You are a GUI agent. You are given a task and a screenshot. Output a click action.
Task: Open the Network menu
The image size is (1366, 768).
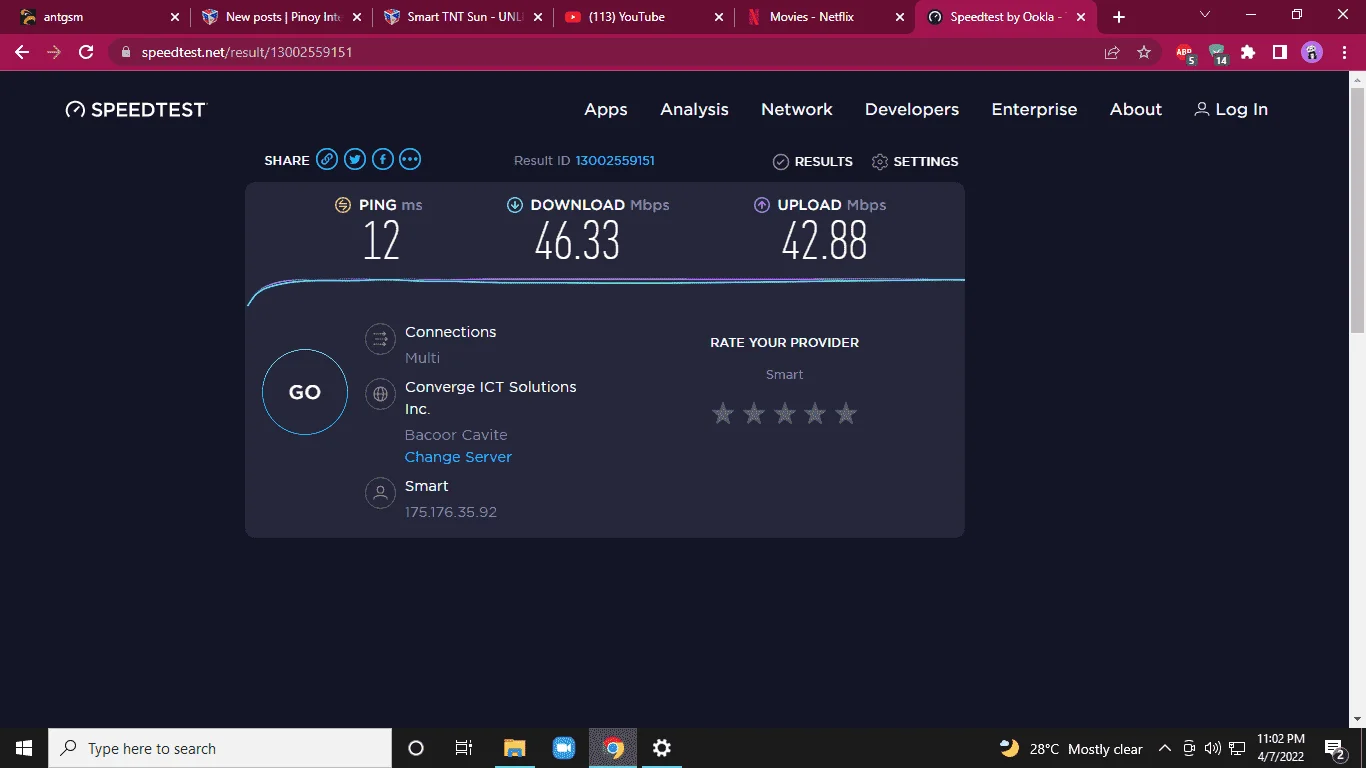(x=797, y=110)
